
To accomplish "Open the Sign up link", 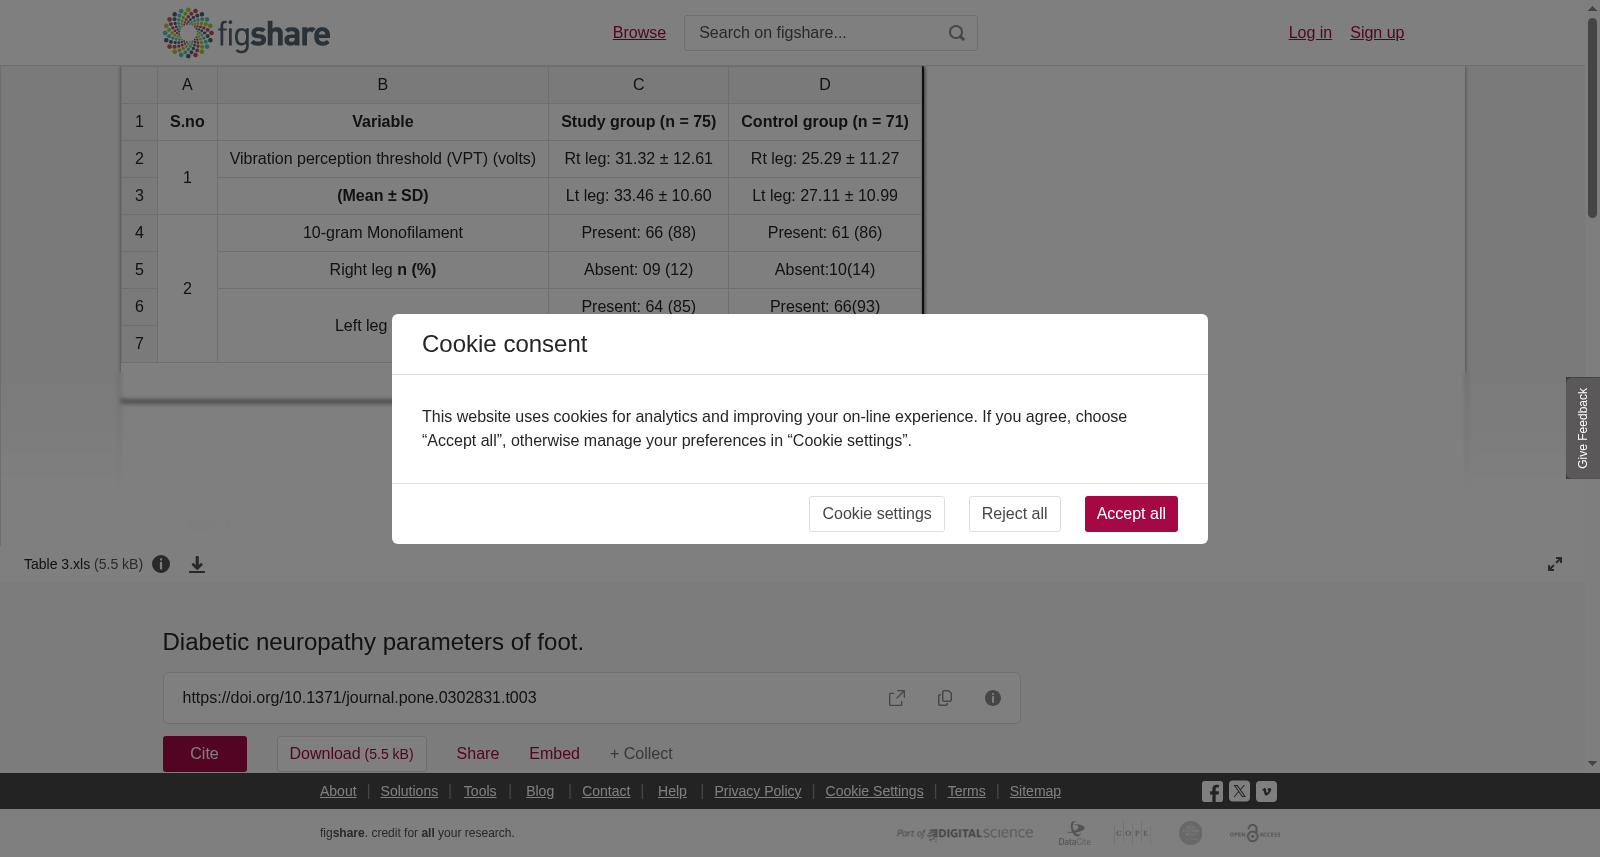I will [x=1377, y=33].
